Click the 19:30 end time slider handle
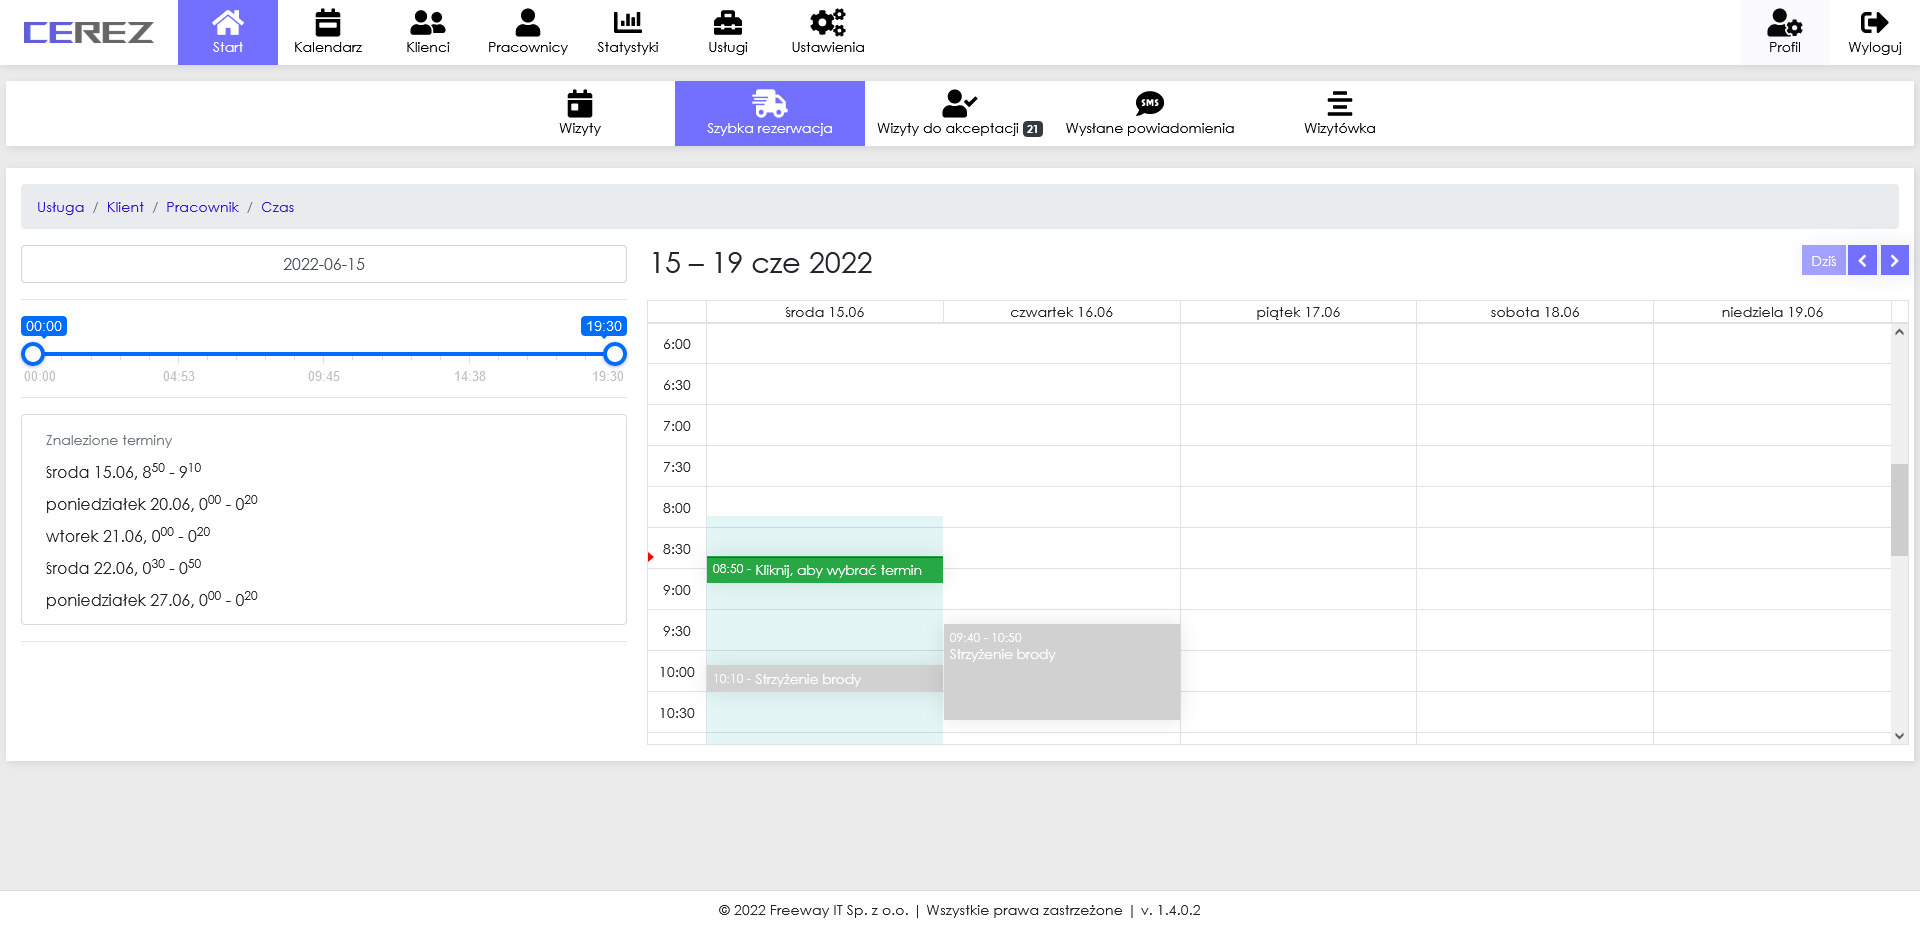This screenshot has width=1920, height=927. click(x=615, y=354)
